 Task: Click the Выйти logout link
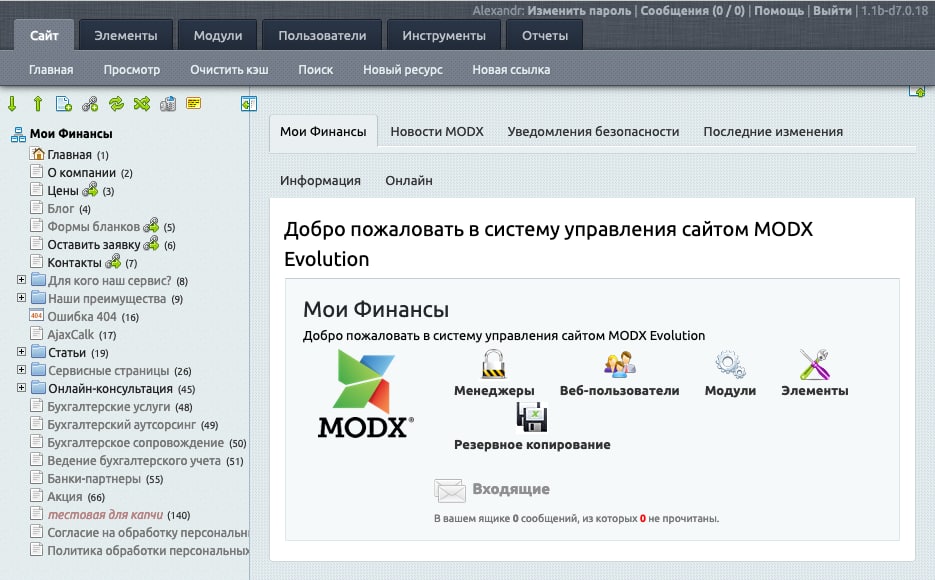click(832, 10)
